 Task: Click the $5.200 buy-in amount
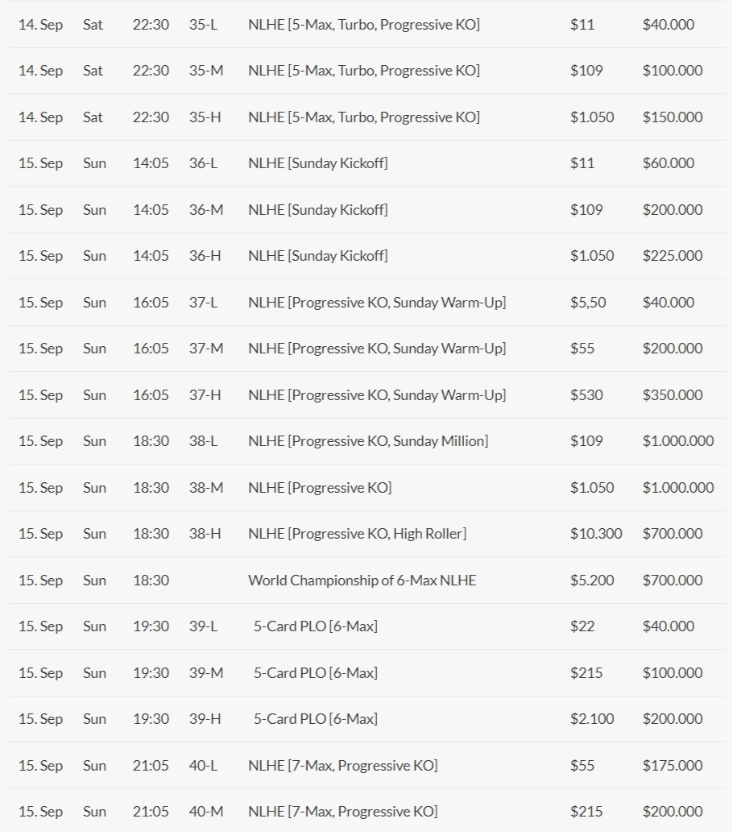coord(592,580)
